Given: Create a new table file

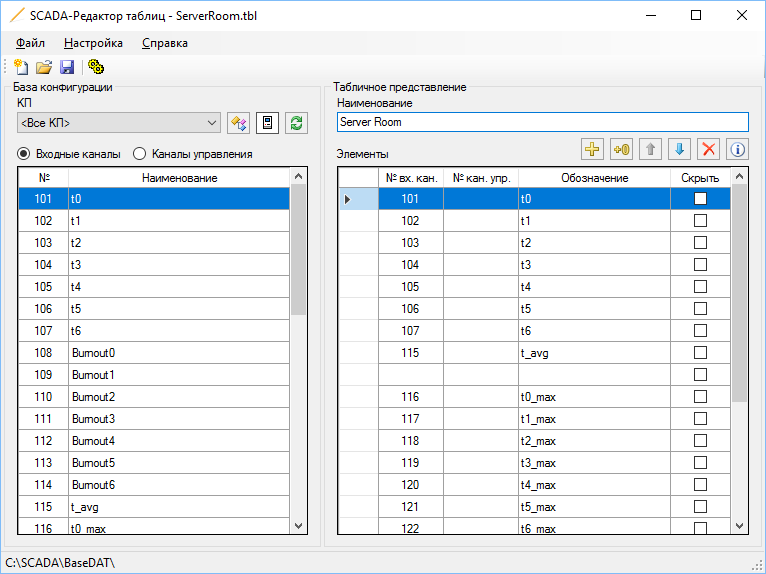Looking at the screenshot, I should tap(21, 67).
